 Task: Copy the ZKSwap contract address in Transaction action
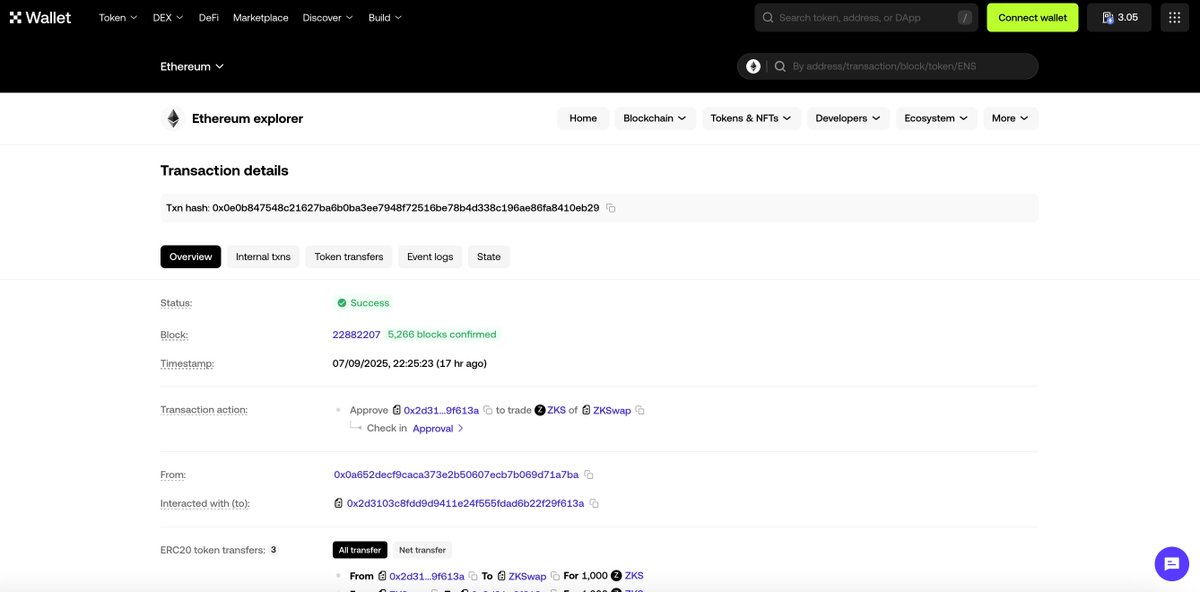(640, 410)
